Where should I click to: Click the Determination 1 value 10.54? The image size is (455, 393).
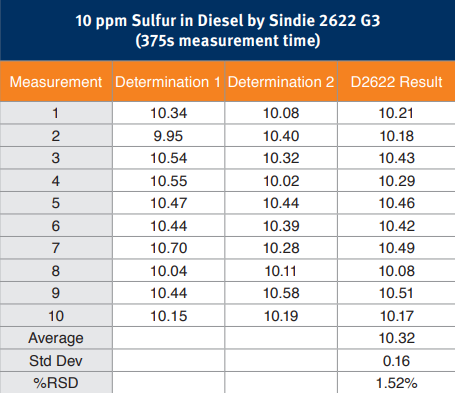point(169,158)
